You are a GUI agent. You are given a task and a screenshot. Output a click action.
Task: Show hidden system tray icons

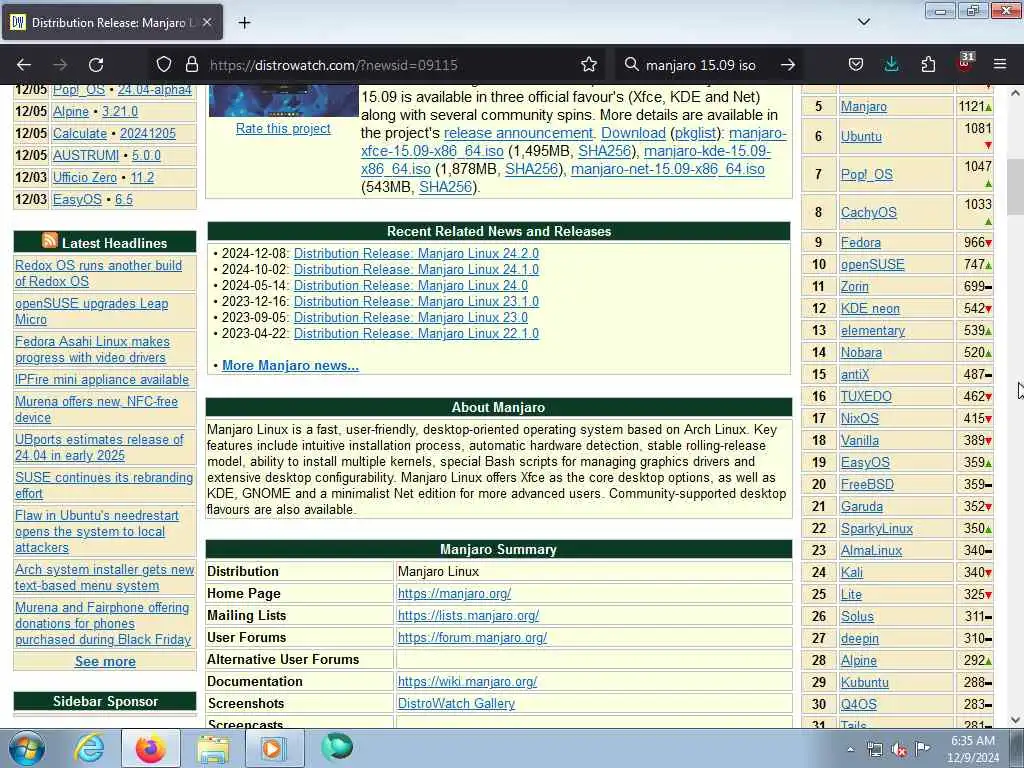(850, 750)
